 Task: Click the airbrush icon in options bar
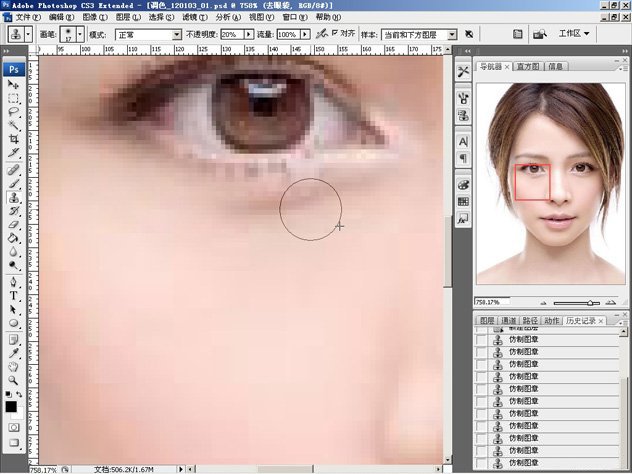(320, 34)
